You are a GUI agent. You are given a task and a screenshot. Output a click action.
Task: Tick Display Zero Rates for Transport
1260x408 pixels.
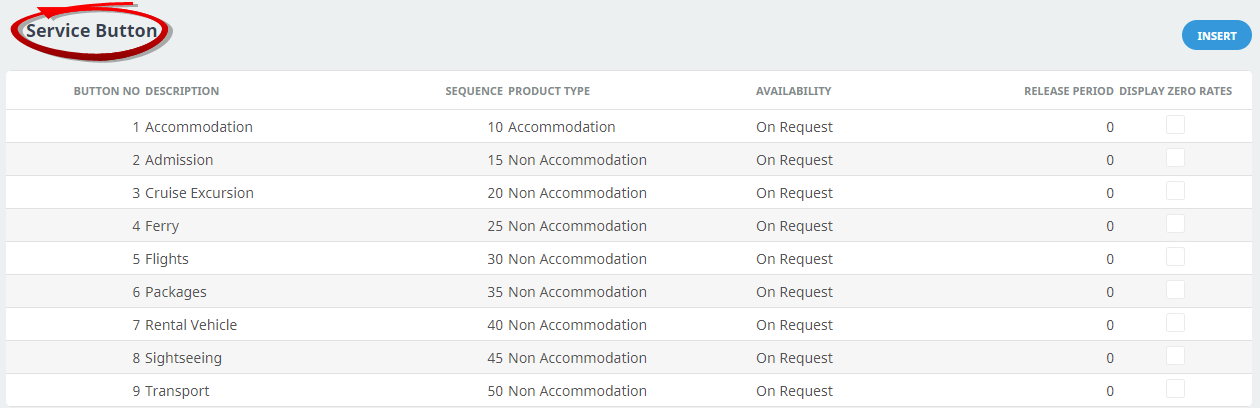(x=1175, y=389)
